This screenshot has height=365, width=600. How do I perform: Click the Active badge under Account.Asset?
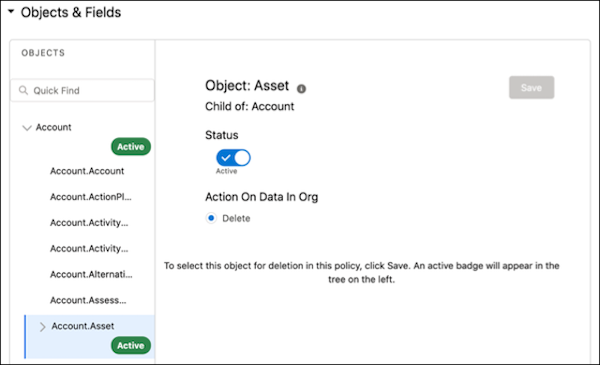[x=131, y=345]
